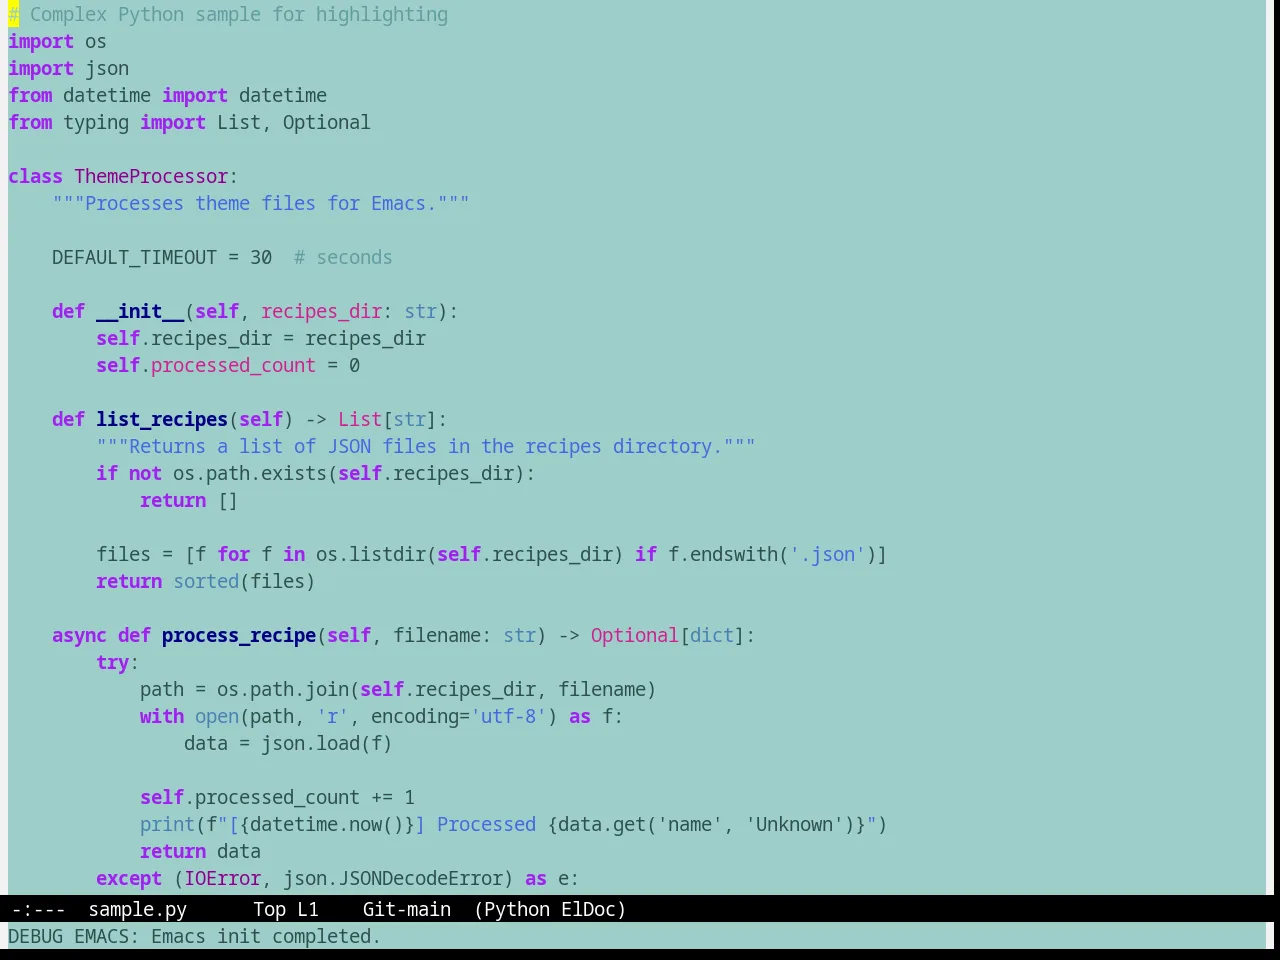Click 'json.JSONDecodeError' exception name

pos(393,879)
